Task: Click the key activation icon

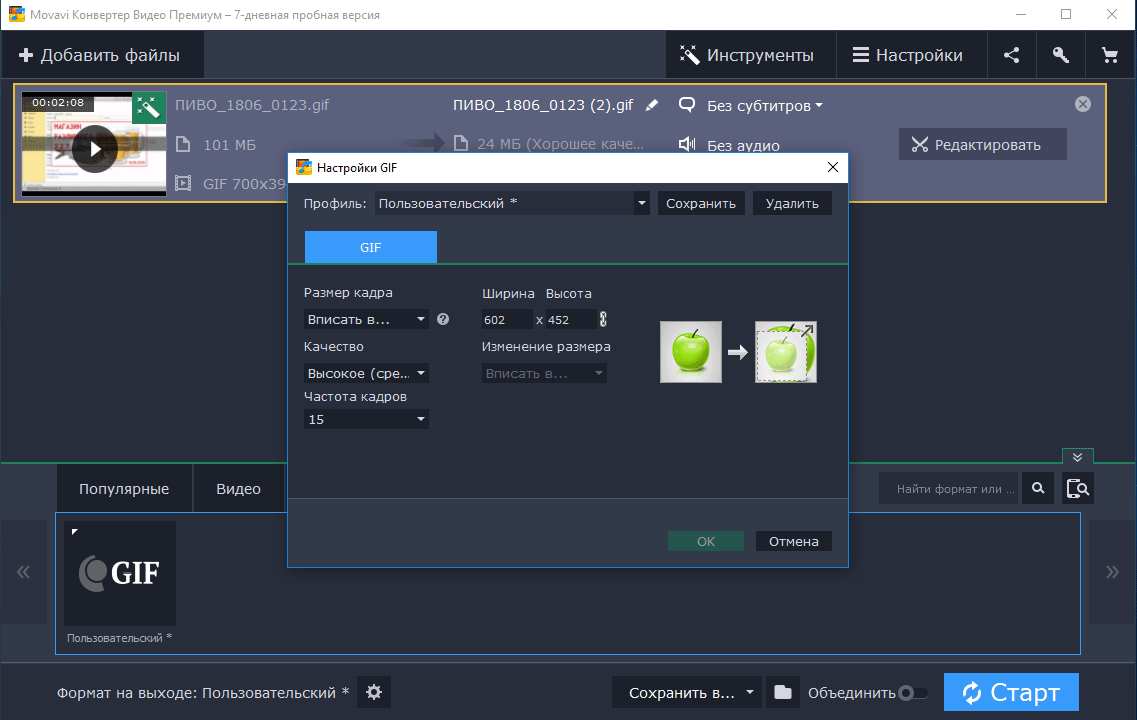Action: 1060,55
